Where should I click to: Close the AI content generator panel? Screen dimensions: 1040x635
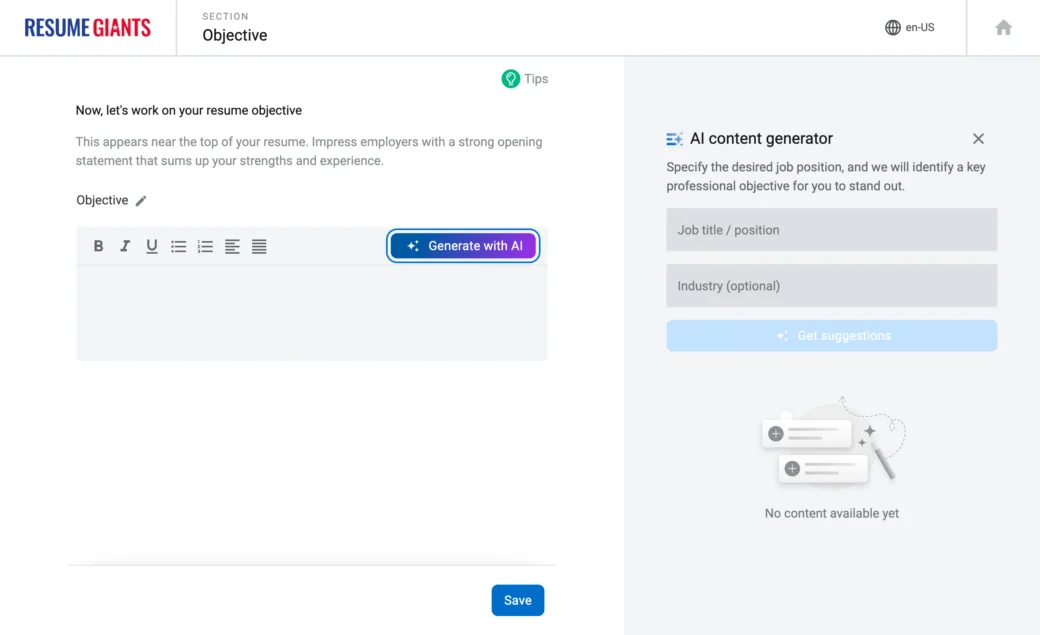[x=978, y=139]
